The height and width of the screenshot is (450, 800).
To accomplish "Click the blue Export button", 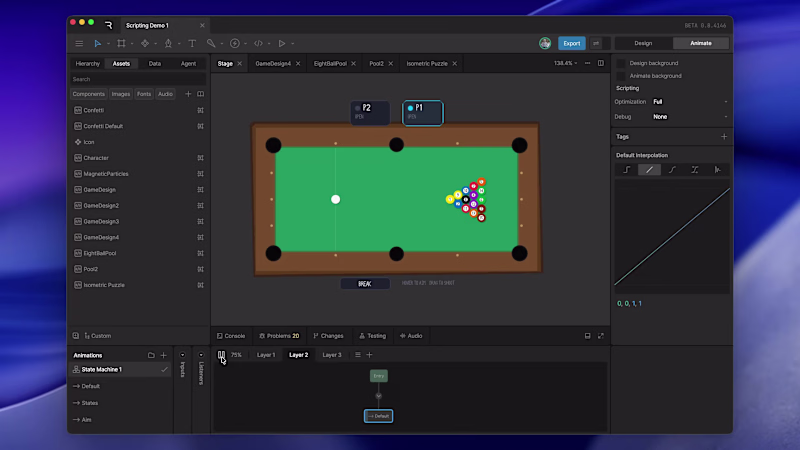I will click(x=571, y=43).
